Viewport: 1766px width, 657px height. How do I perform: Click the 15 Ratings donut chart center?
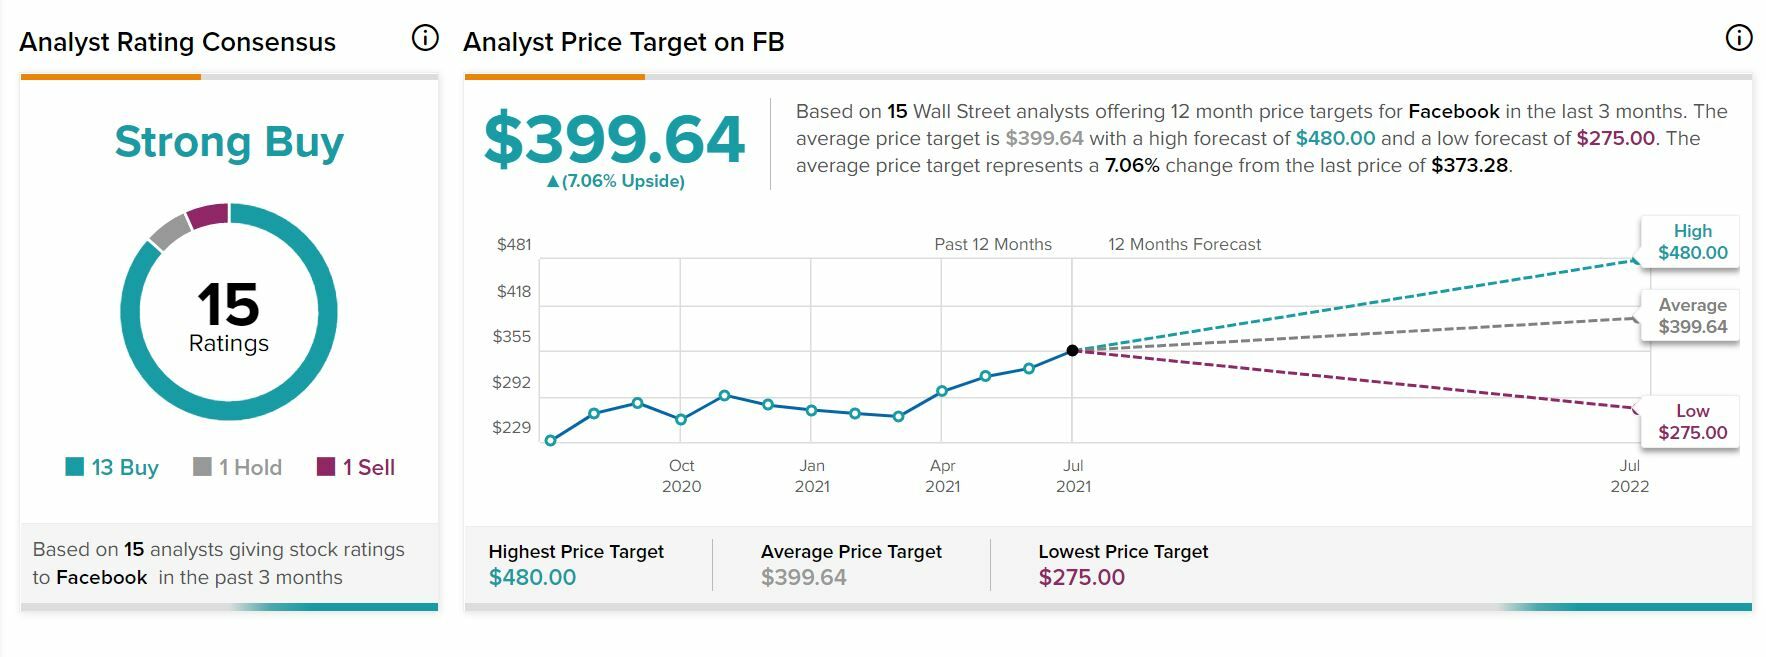point(229,316)
